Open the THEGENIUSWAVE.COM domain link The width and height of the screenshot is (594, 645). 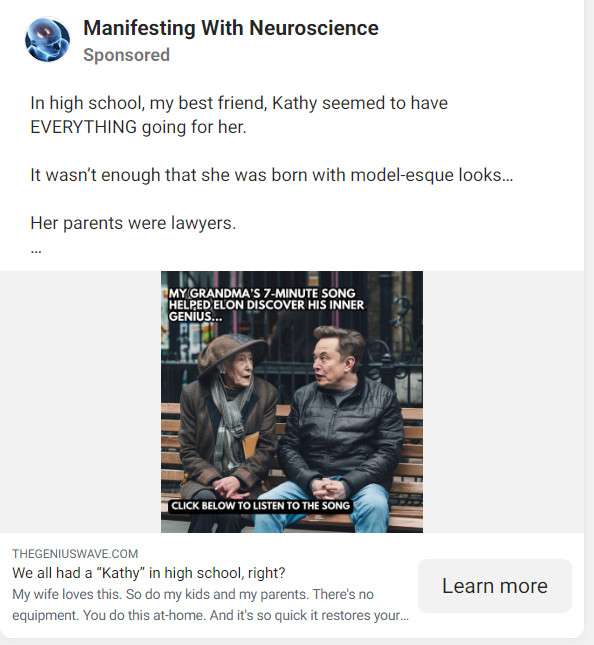75,554
